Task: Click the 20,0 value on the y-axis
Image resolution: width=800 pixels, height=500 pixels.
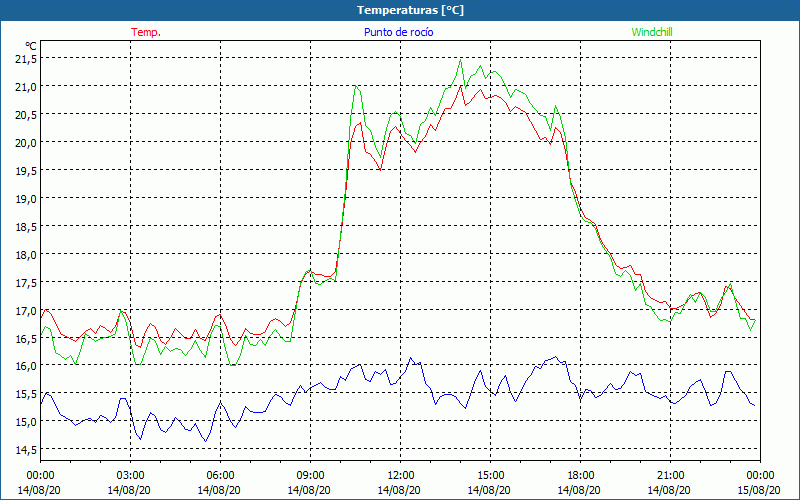Action: (x=26, y=143)
